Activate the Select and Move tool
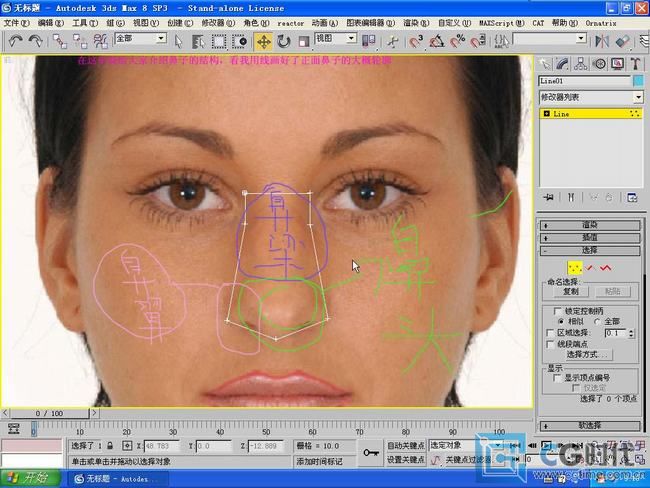This screenshot has width=650, height=488. 264,41
